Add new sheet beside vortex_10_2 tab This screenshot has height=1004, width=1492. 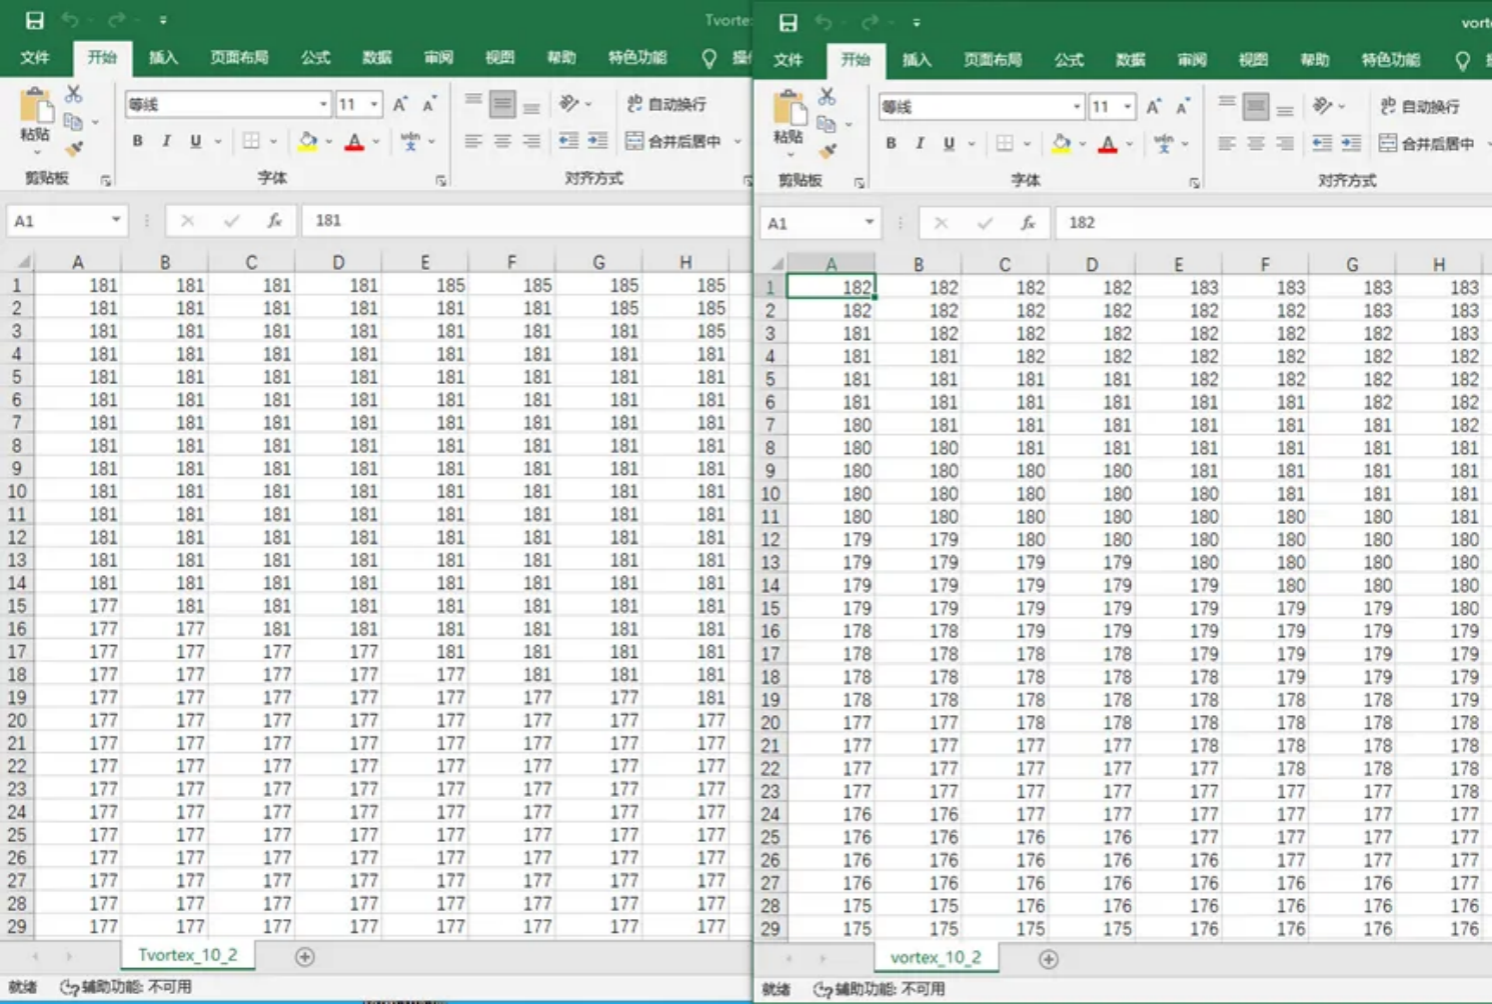1048,959
